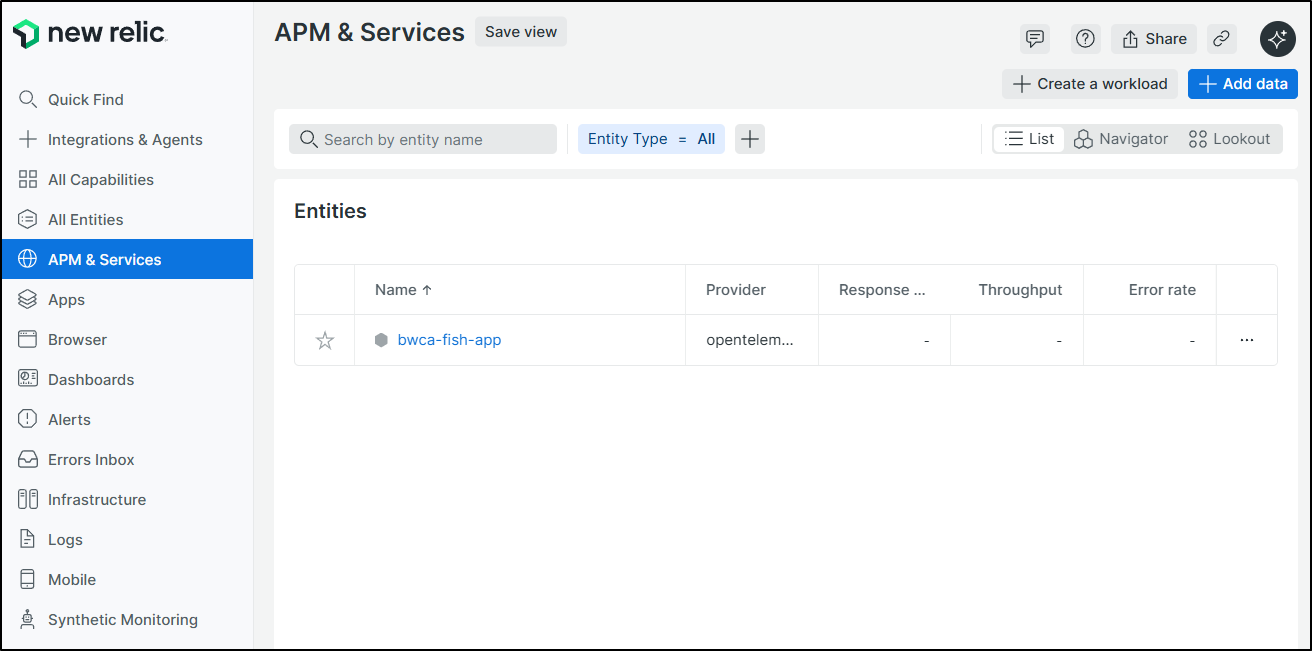
Task: Click the New Relic logo
Action: (x=90, y=34)
